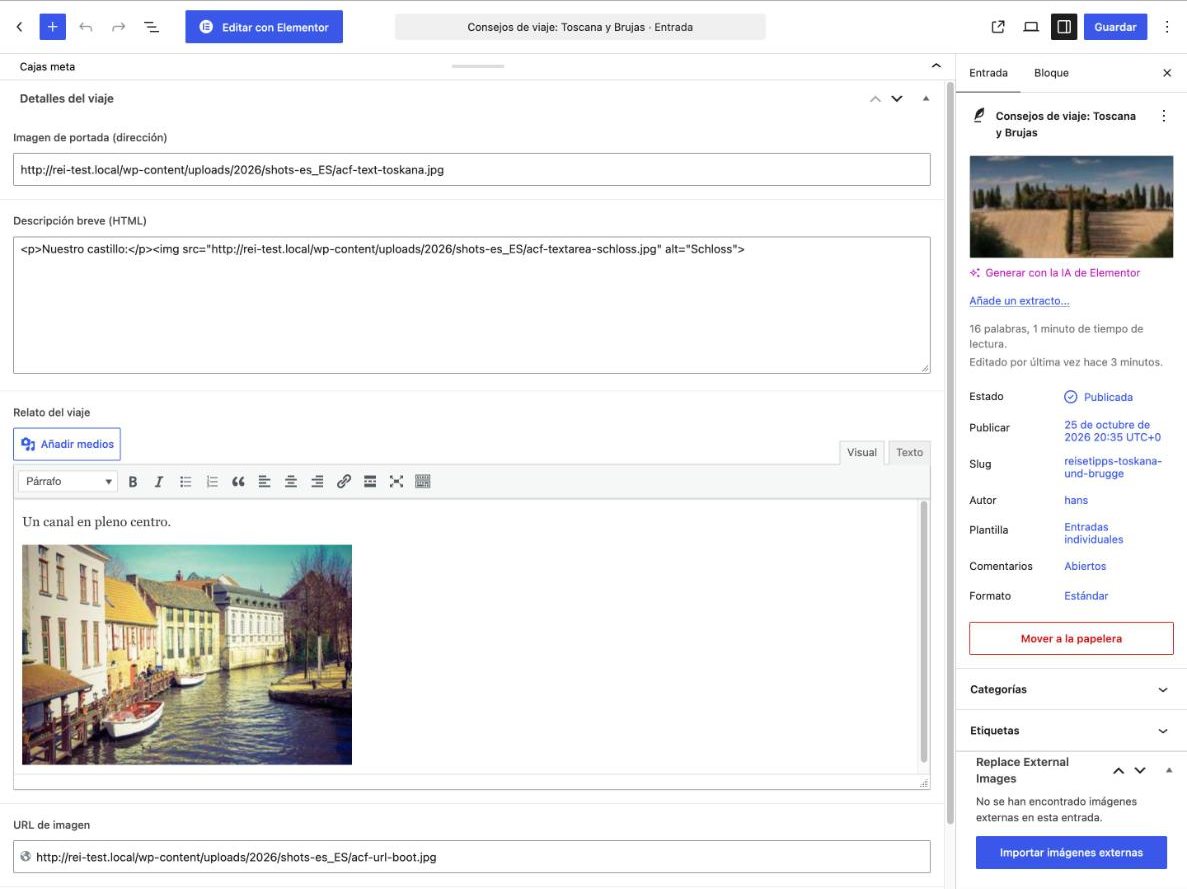Click Mover a la papelera
This screenshot has height=889, width=1187.
[1071, 638]
